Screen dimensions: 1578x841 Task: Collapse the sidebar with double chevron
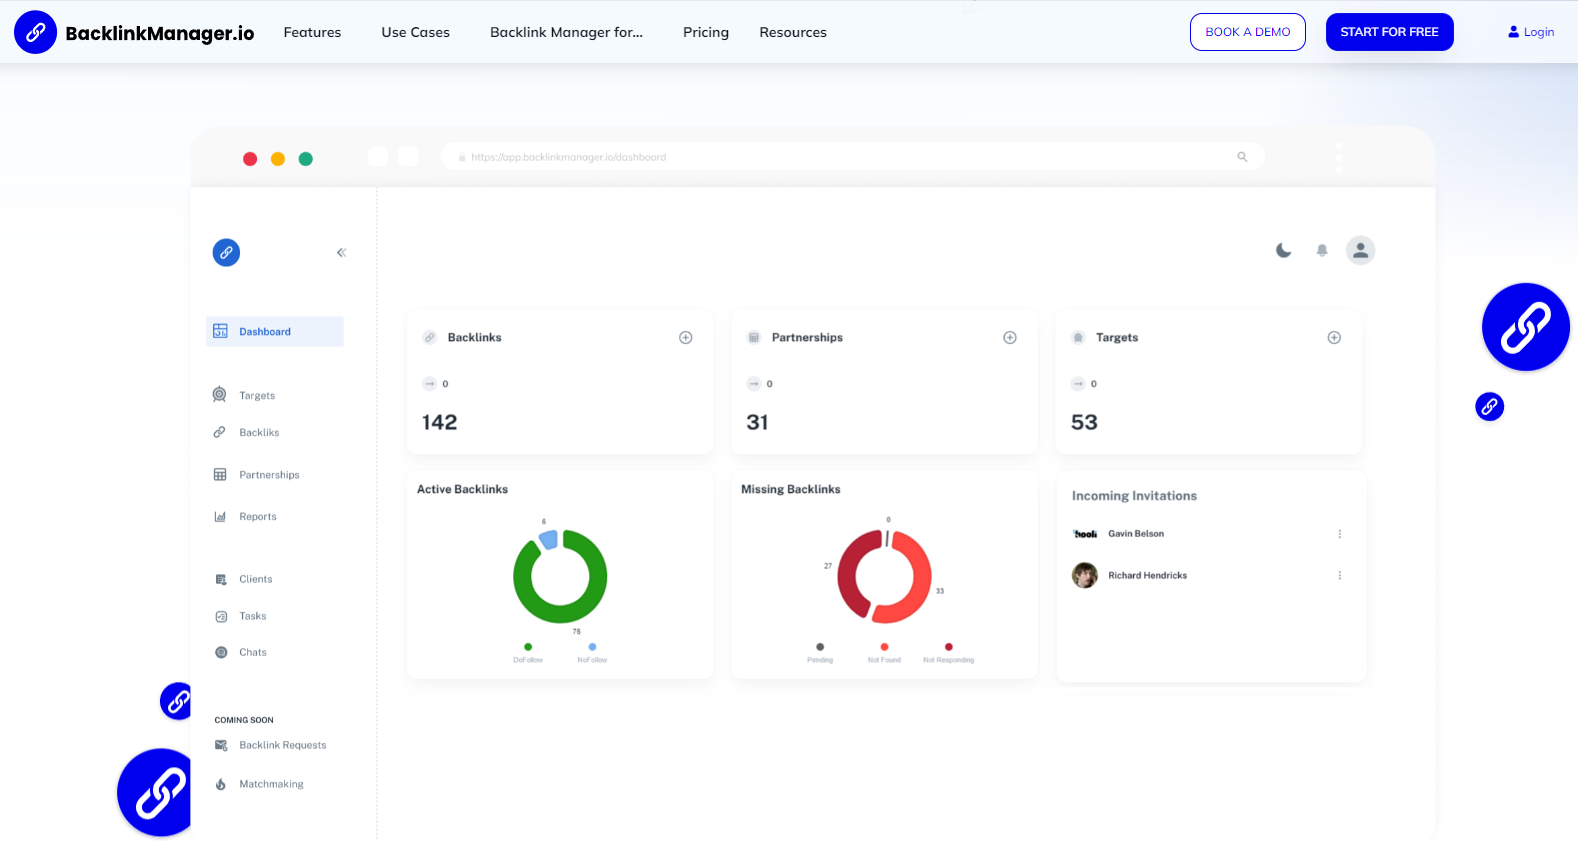click(342, 253)
